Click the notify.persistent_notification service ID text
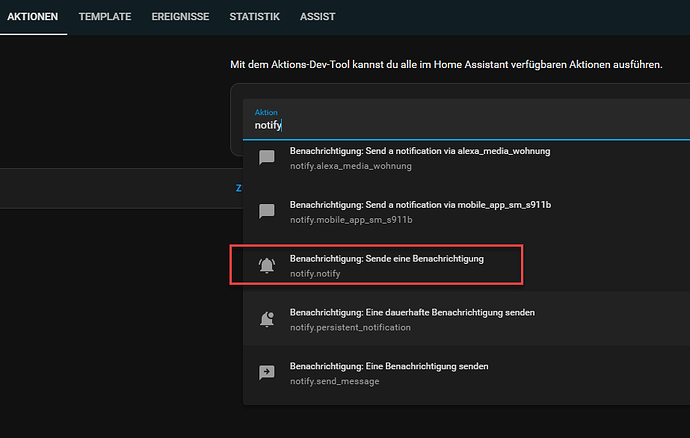The image size is (690, 438). [x=350, y=327]
